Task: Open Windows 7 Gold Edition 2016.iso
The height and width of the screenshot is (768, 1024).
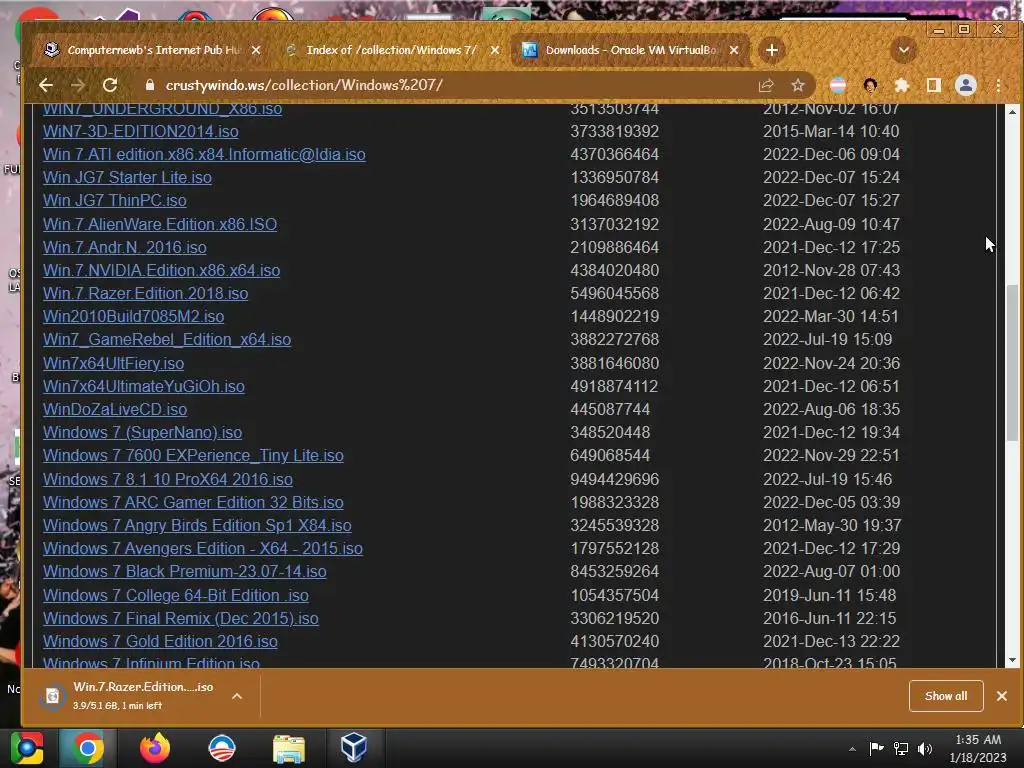Action: tap(160, 641)
